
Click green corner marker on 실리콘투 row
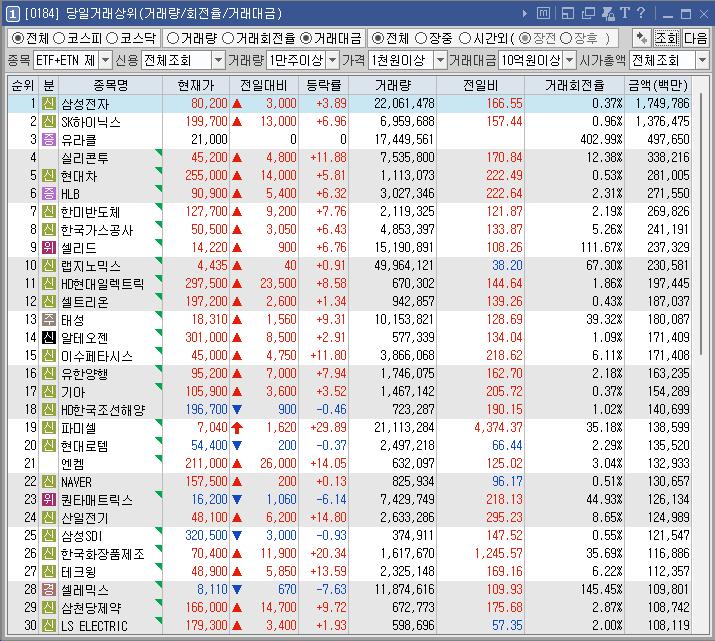[159, 152]
